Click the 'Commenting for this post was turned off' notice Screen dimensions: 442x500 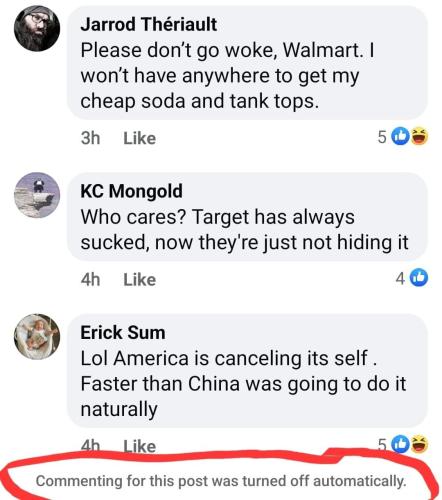pos(221,481)
